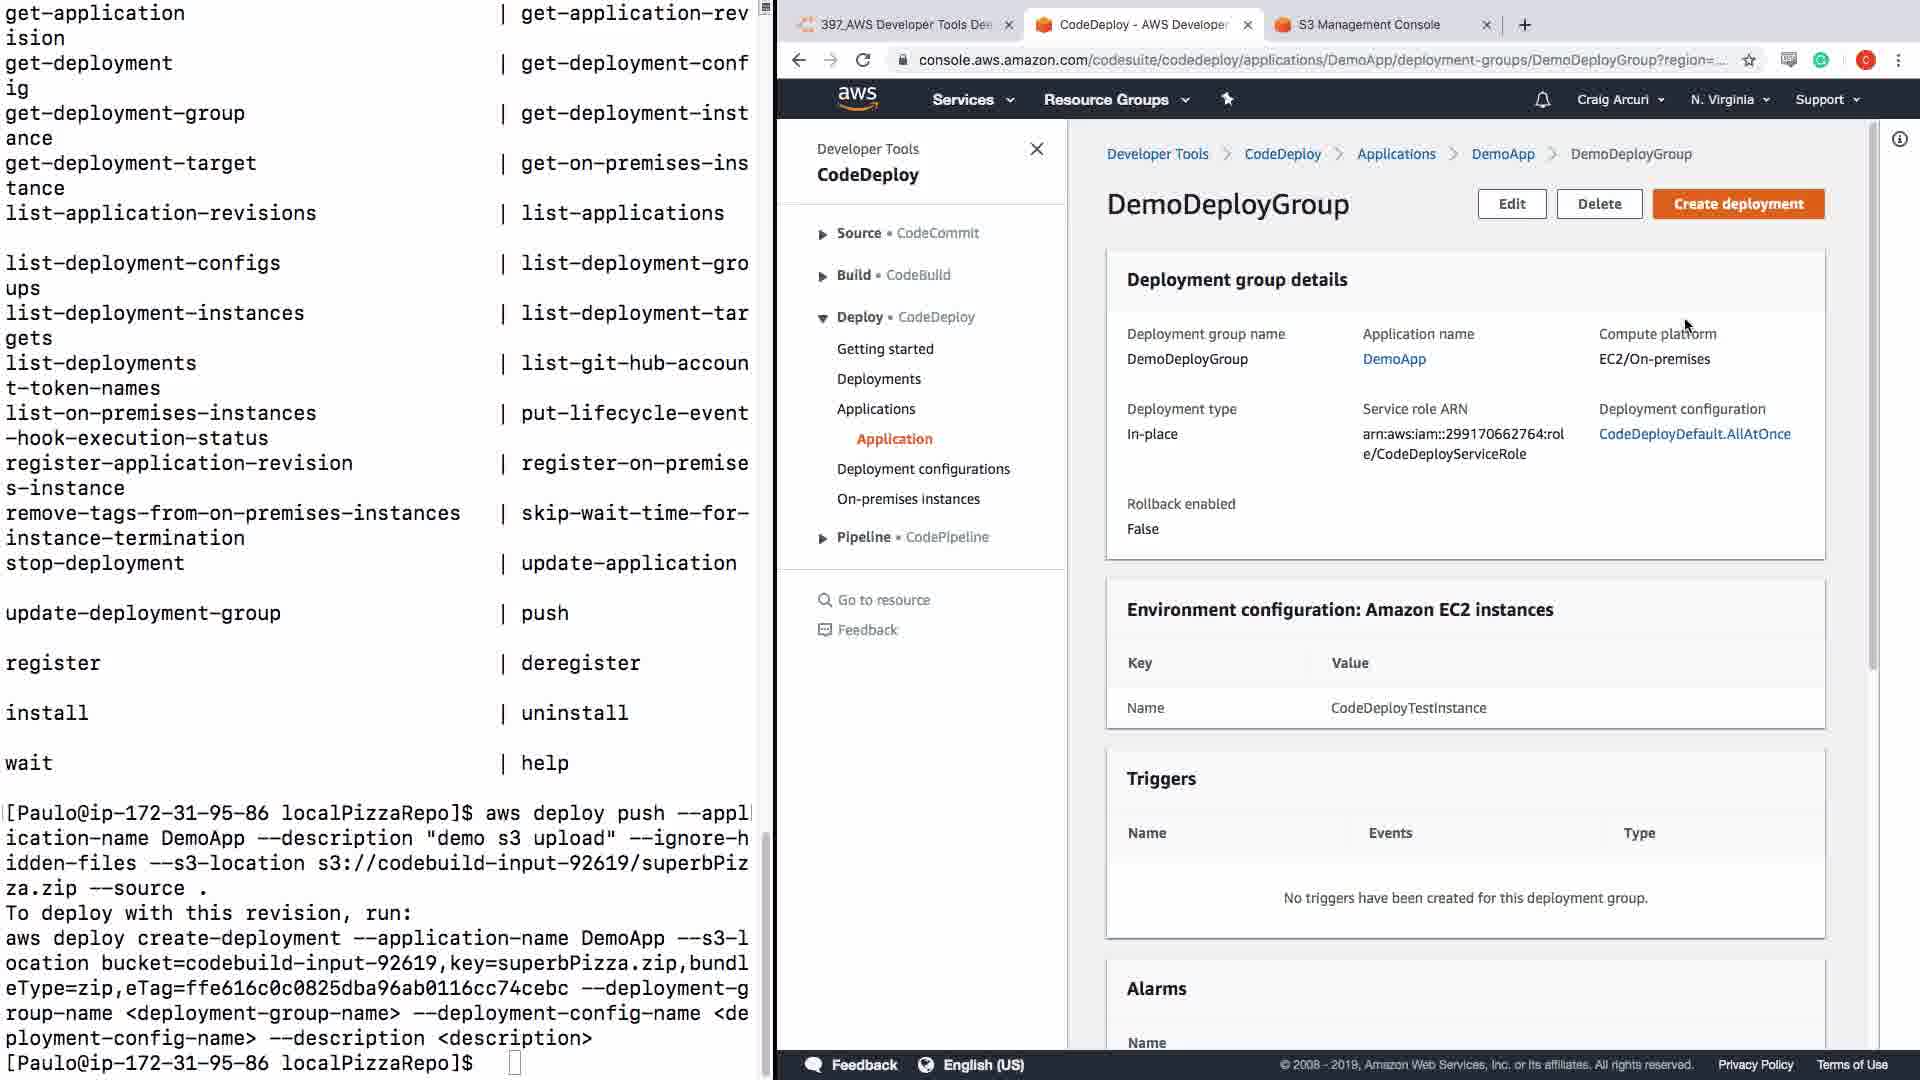The image size is (1920, 1080).
Task: Open the notifications bell icon
Action: [1542, 99]
